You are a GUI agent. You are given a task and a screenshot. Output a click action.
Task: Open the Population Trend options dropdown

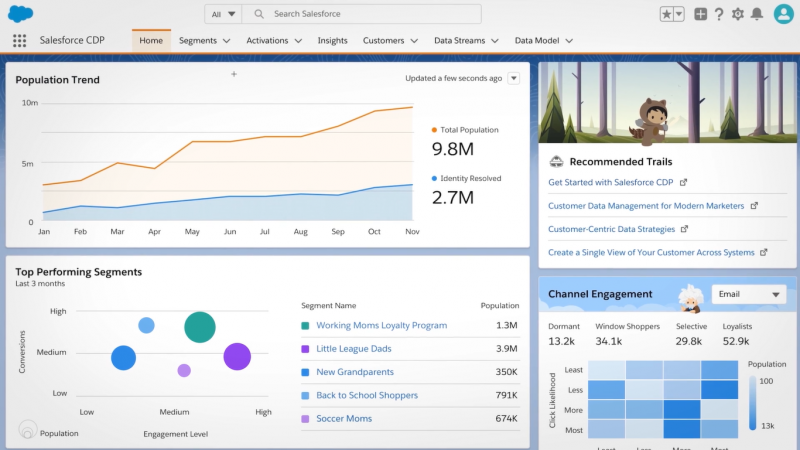pyautogui.click(x=514, y=78)
